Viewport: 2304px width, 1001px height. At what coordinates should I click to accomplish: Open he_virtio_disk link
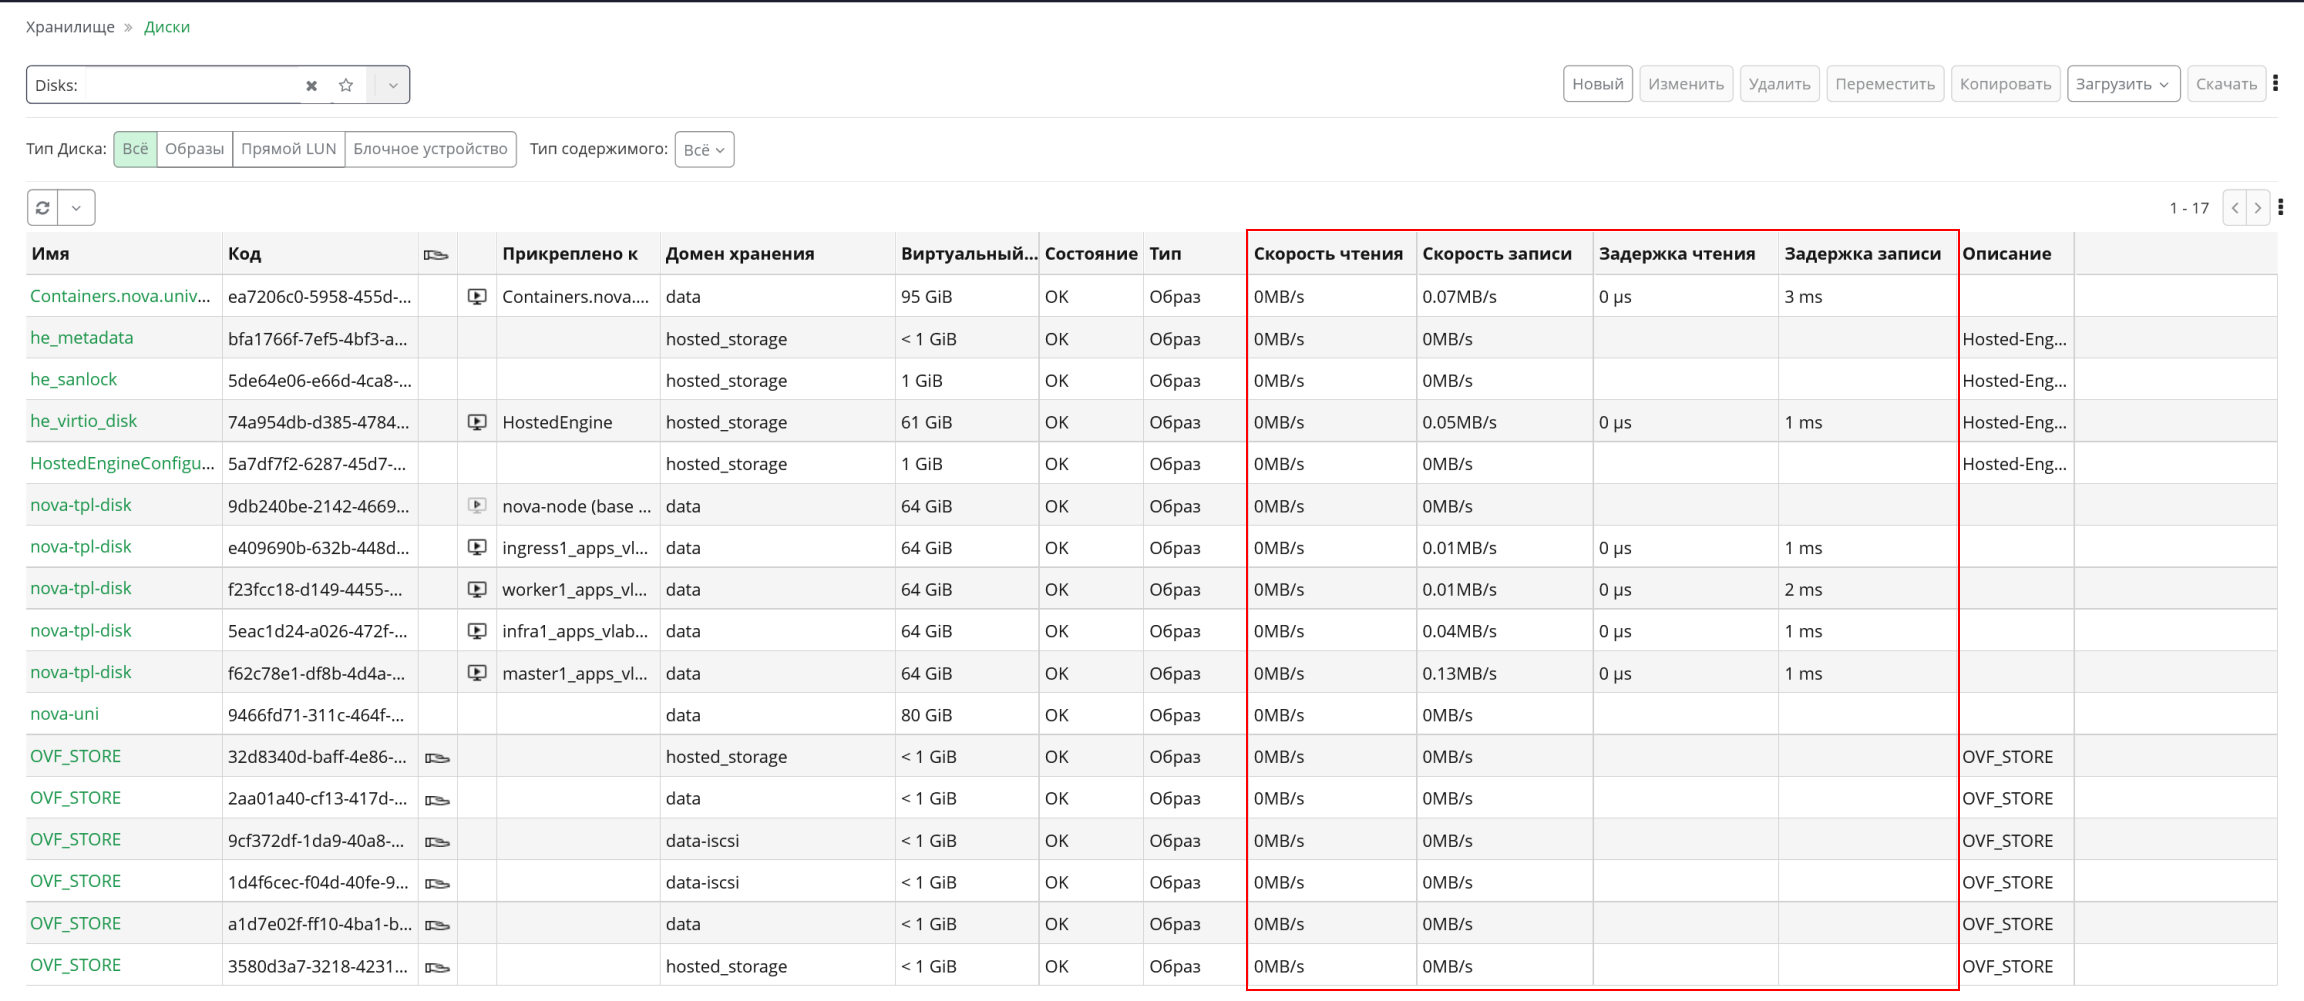click(83, 421)
